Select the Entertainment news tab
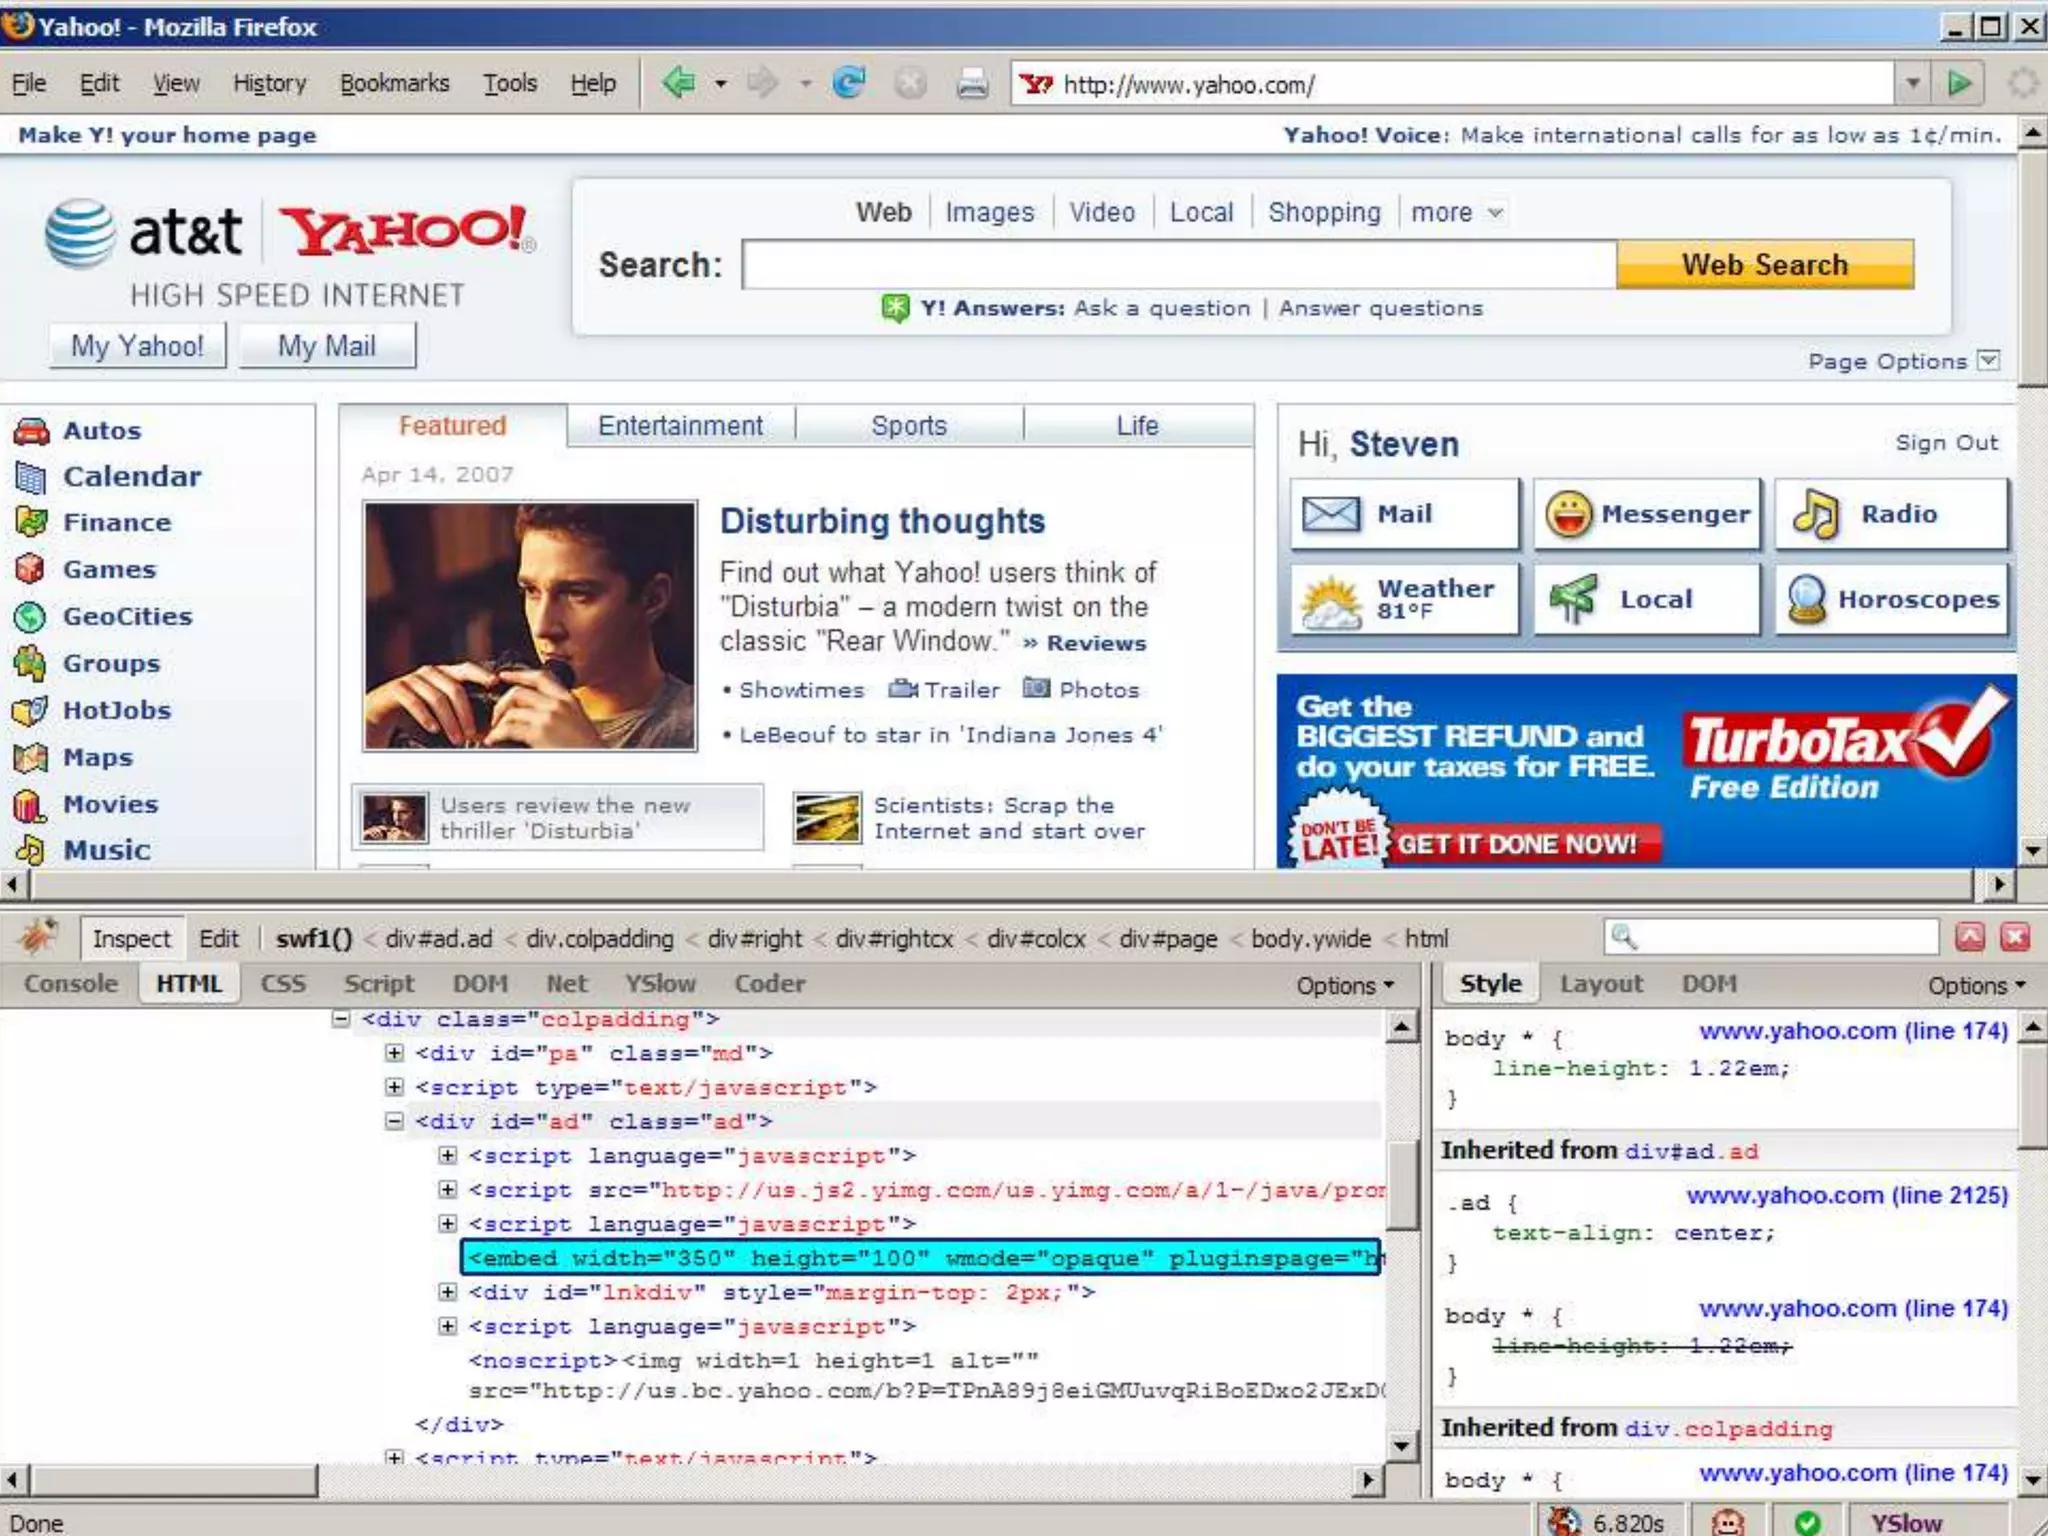Image resolution: width=2048 pixels, height=1536 pixels. pyautogui.click(x=680, y=426)
